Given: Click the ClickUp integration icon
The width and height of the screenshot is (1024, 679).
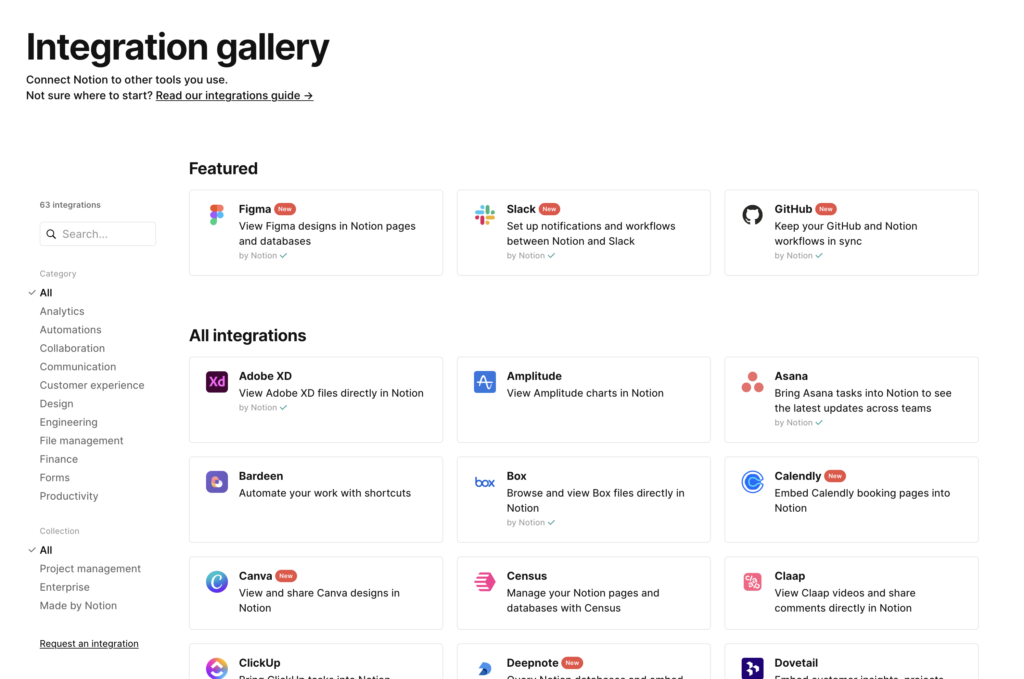Looking at the screenshot, I should point(216,667).
